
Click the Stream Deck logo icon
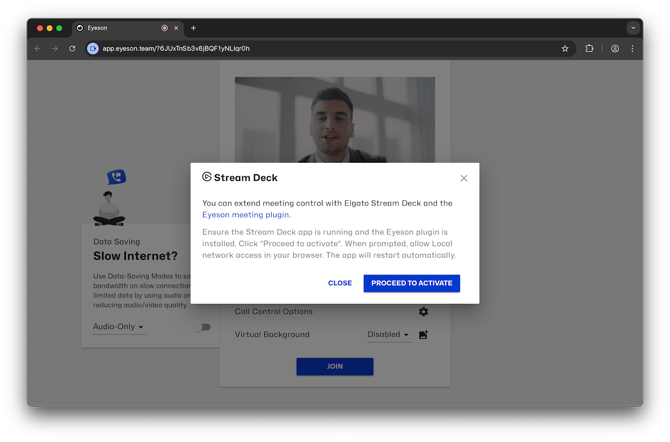[207, 177]
